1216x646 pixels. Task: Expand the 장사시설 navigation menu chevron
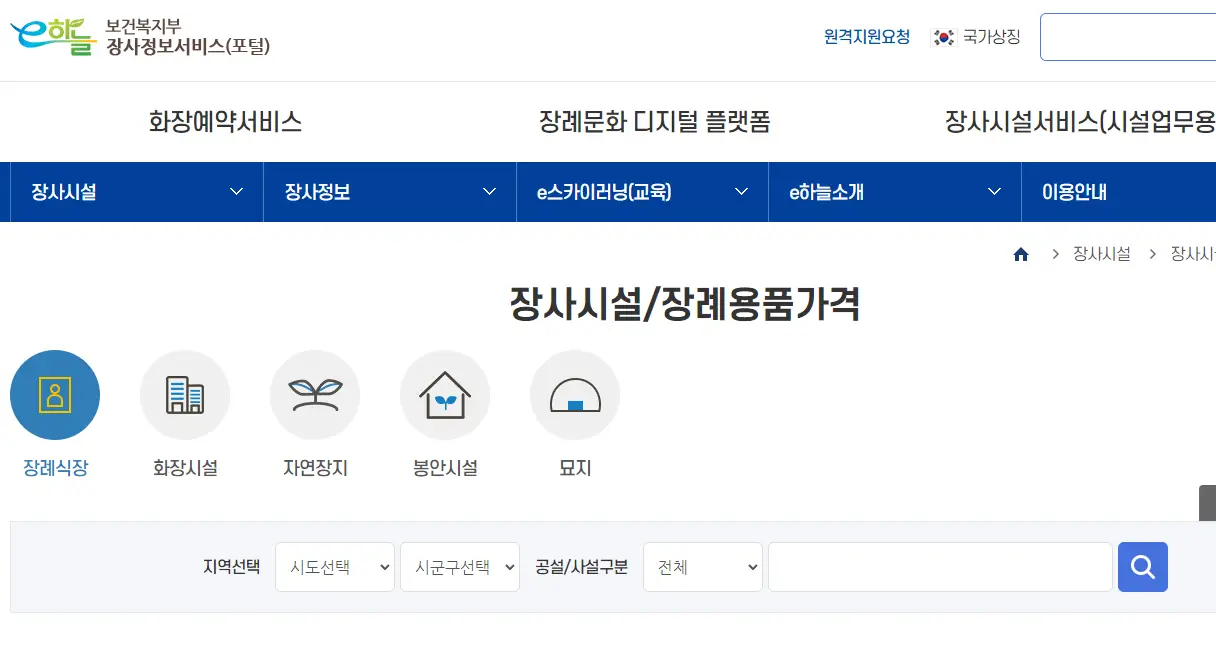(237, 191)
